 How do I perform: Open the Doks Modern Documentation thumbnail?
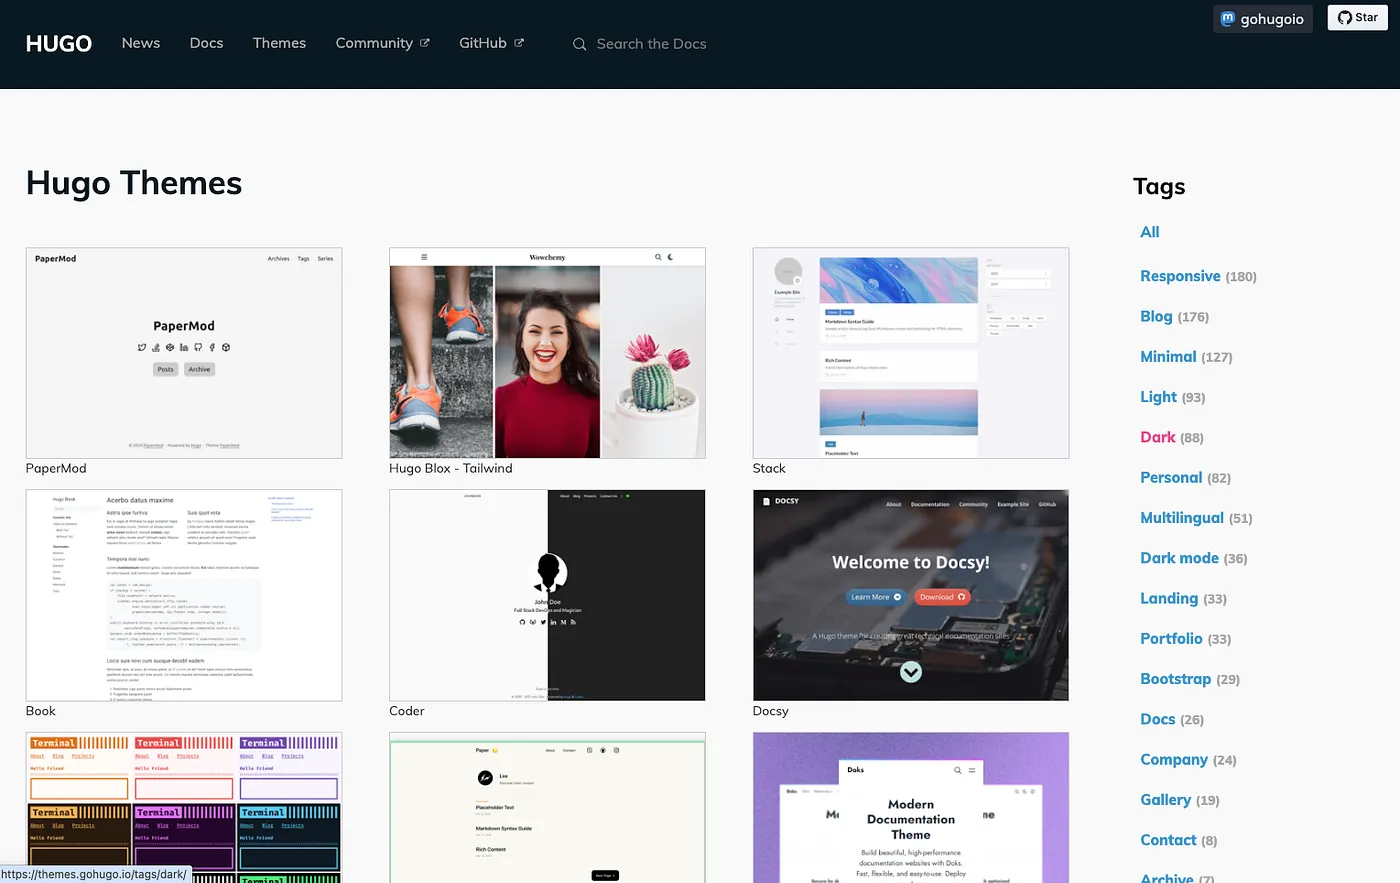[911, 808]
